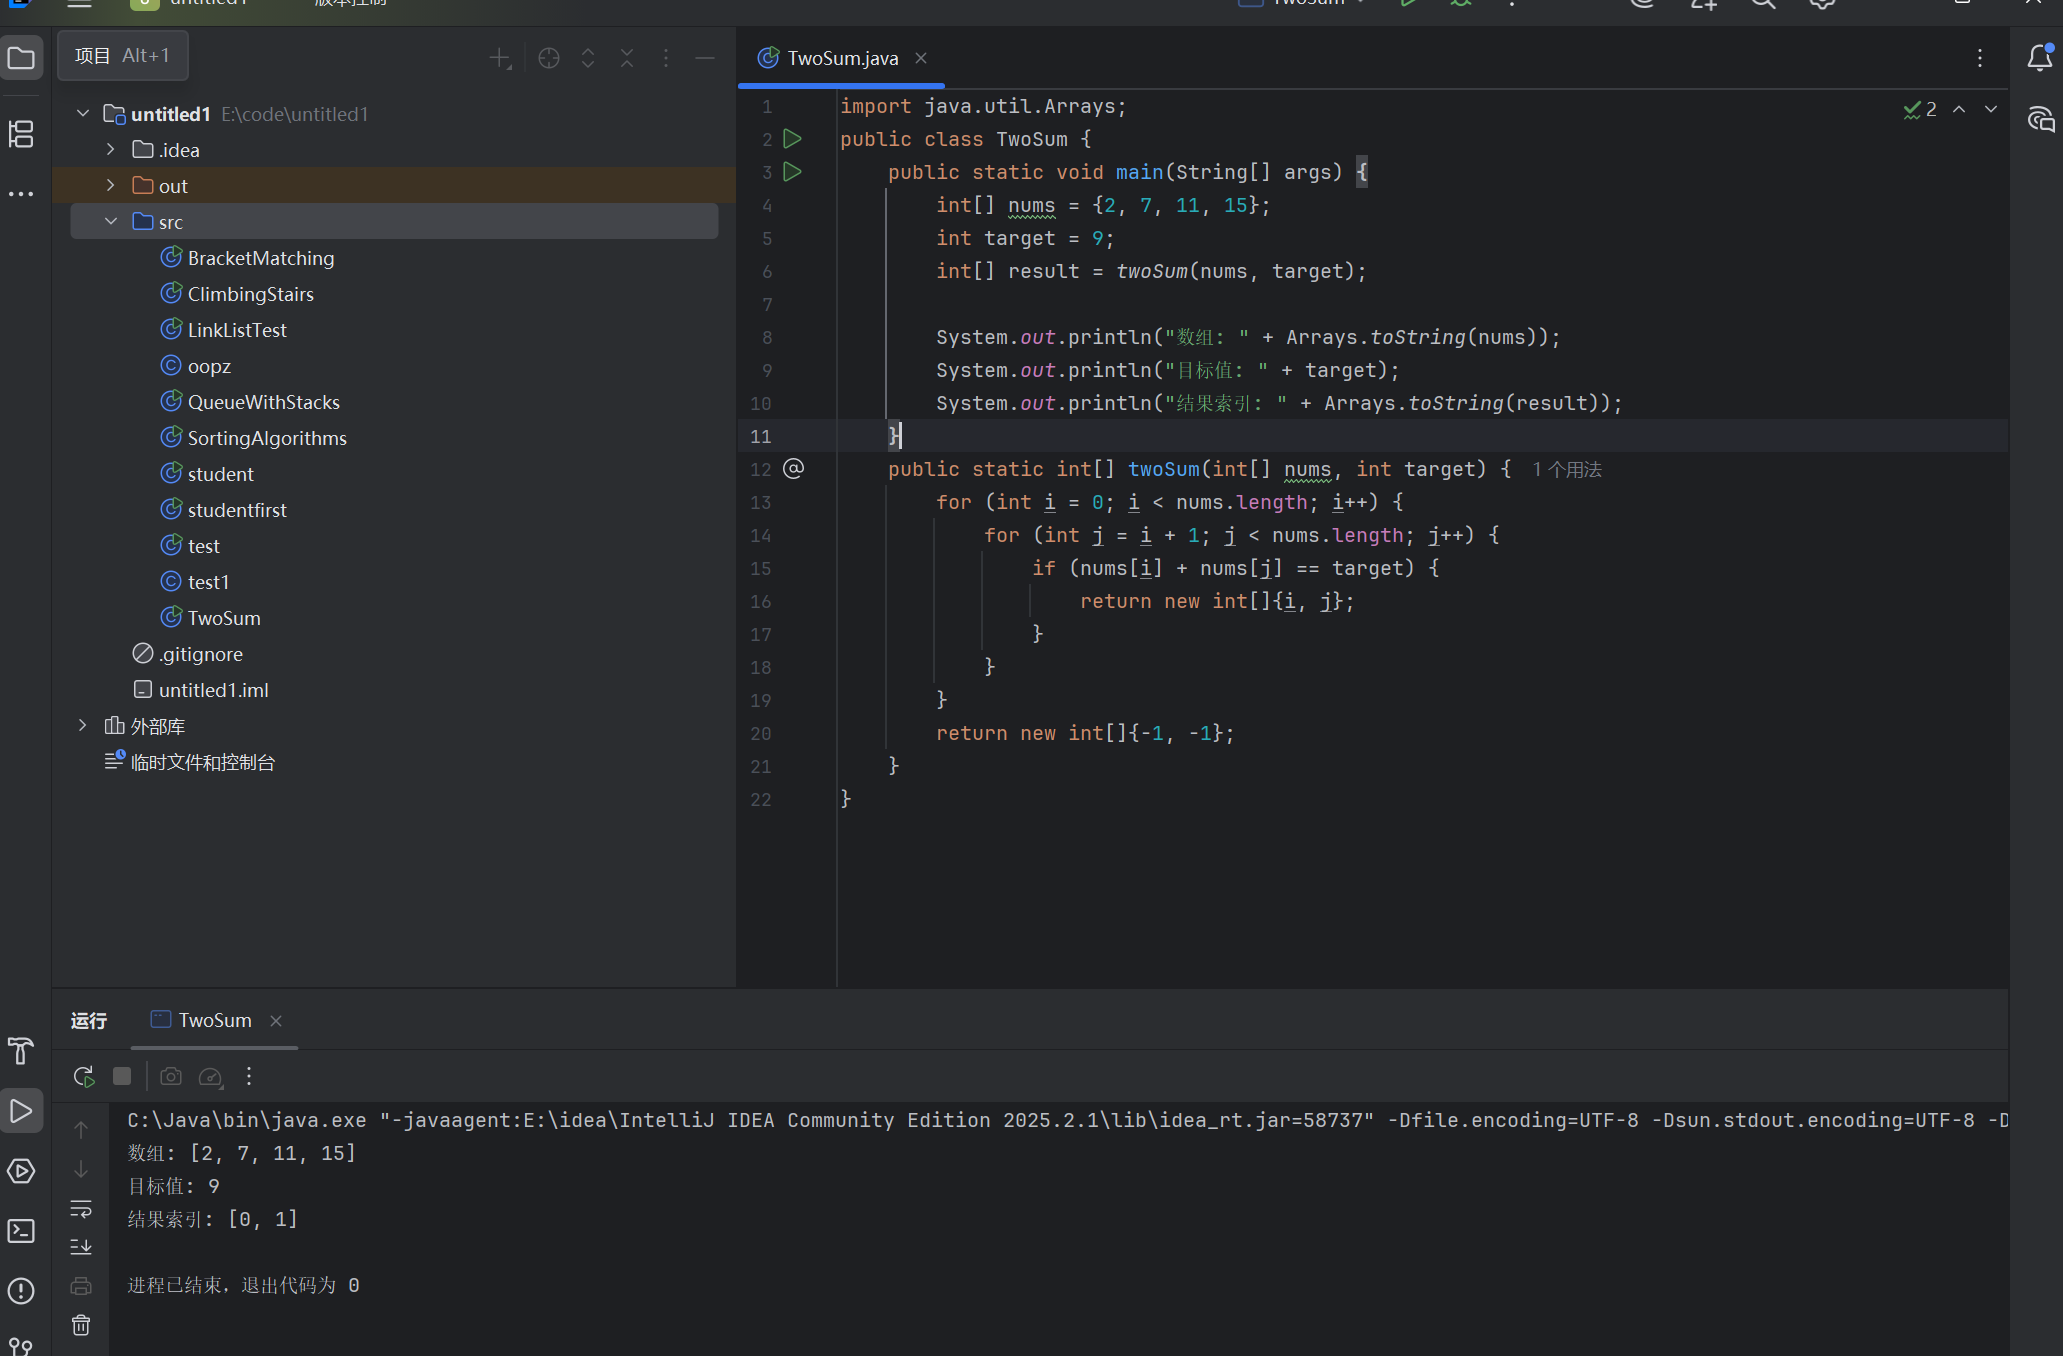Expand the .idea folder
Image resolution: width=2063 pixels, height=1356 pixels.
pyautogui.click(x=111, y=149)
